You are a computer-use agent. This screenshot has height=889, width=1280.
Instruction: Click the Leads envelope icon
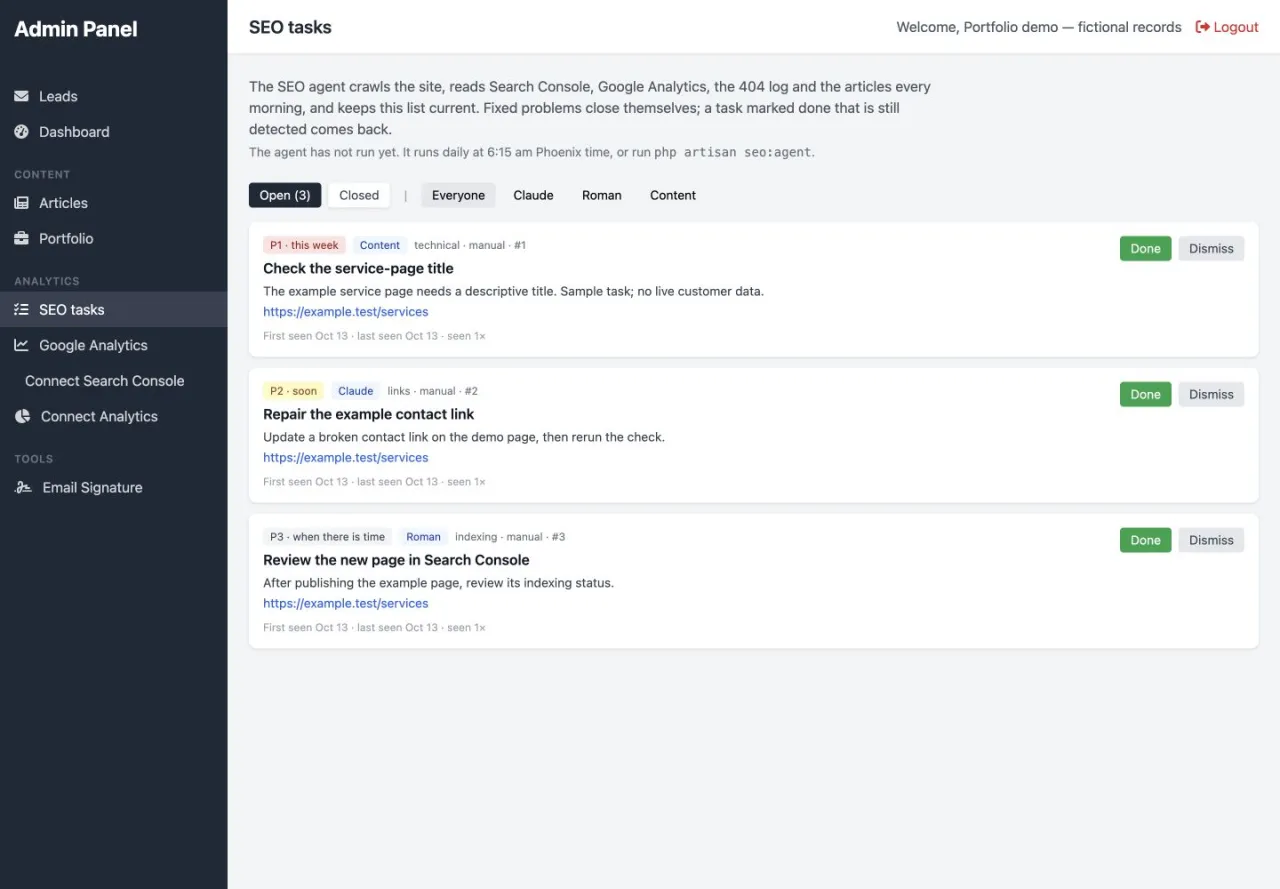21,96
